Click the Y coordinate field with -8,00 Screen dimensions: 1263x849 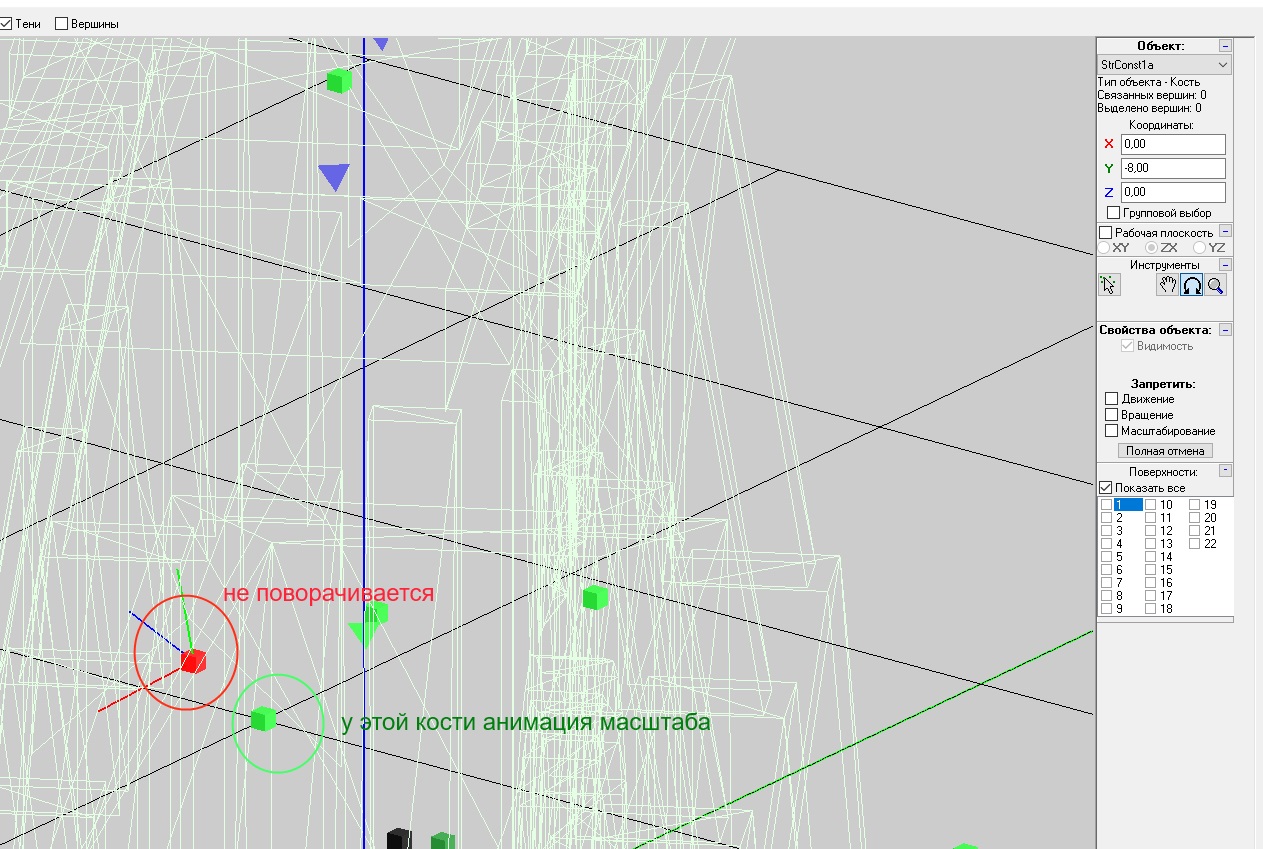[1173, 168]
